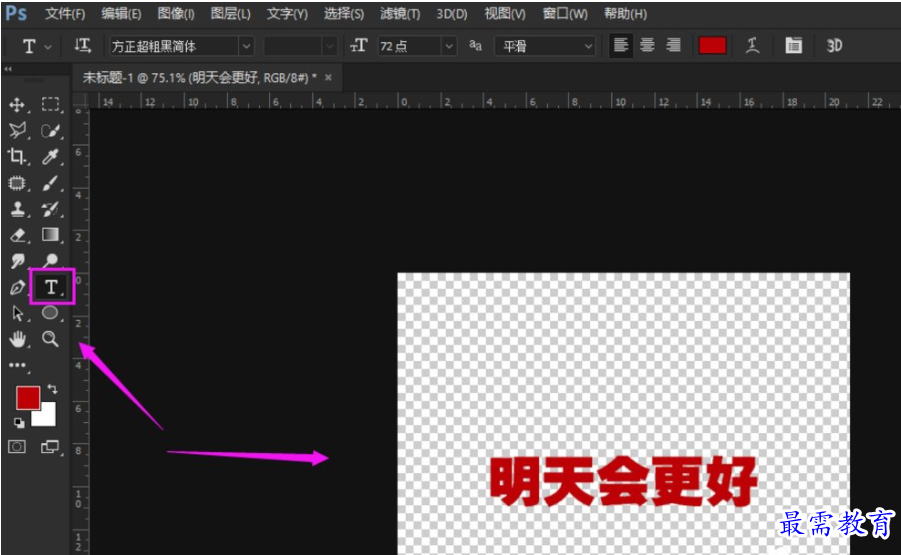Select the History Brush tool
Screen dimensions: 901x555
point(50,209)
